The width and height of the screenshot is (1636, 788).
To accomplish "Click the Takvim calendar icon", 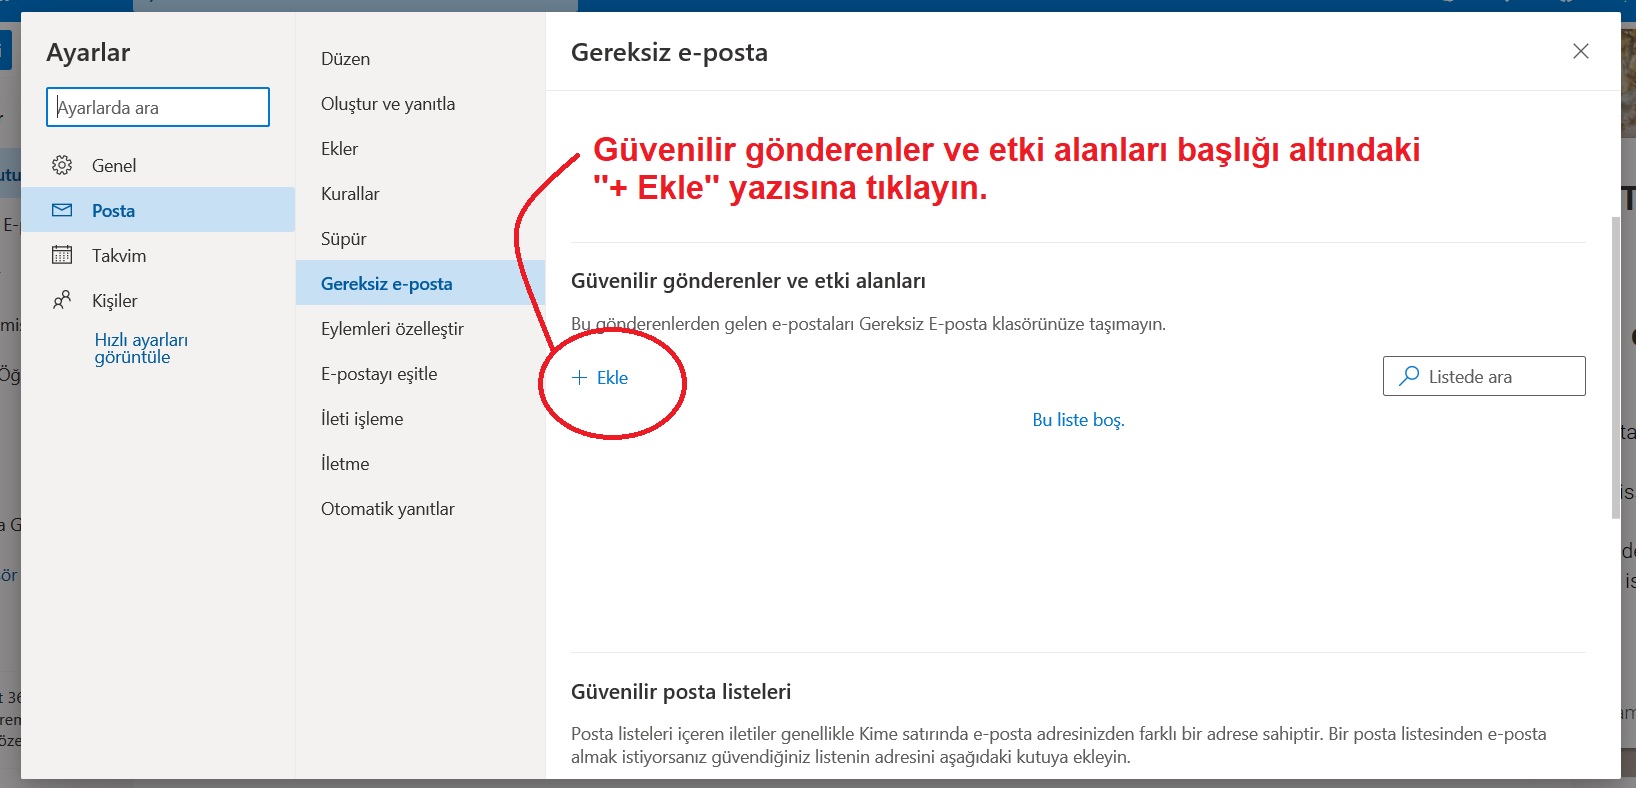I will click(62, 255).
